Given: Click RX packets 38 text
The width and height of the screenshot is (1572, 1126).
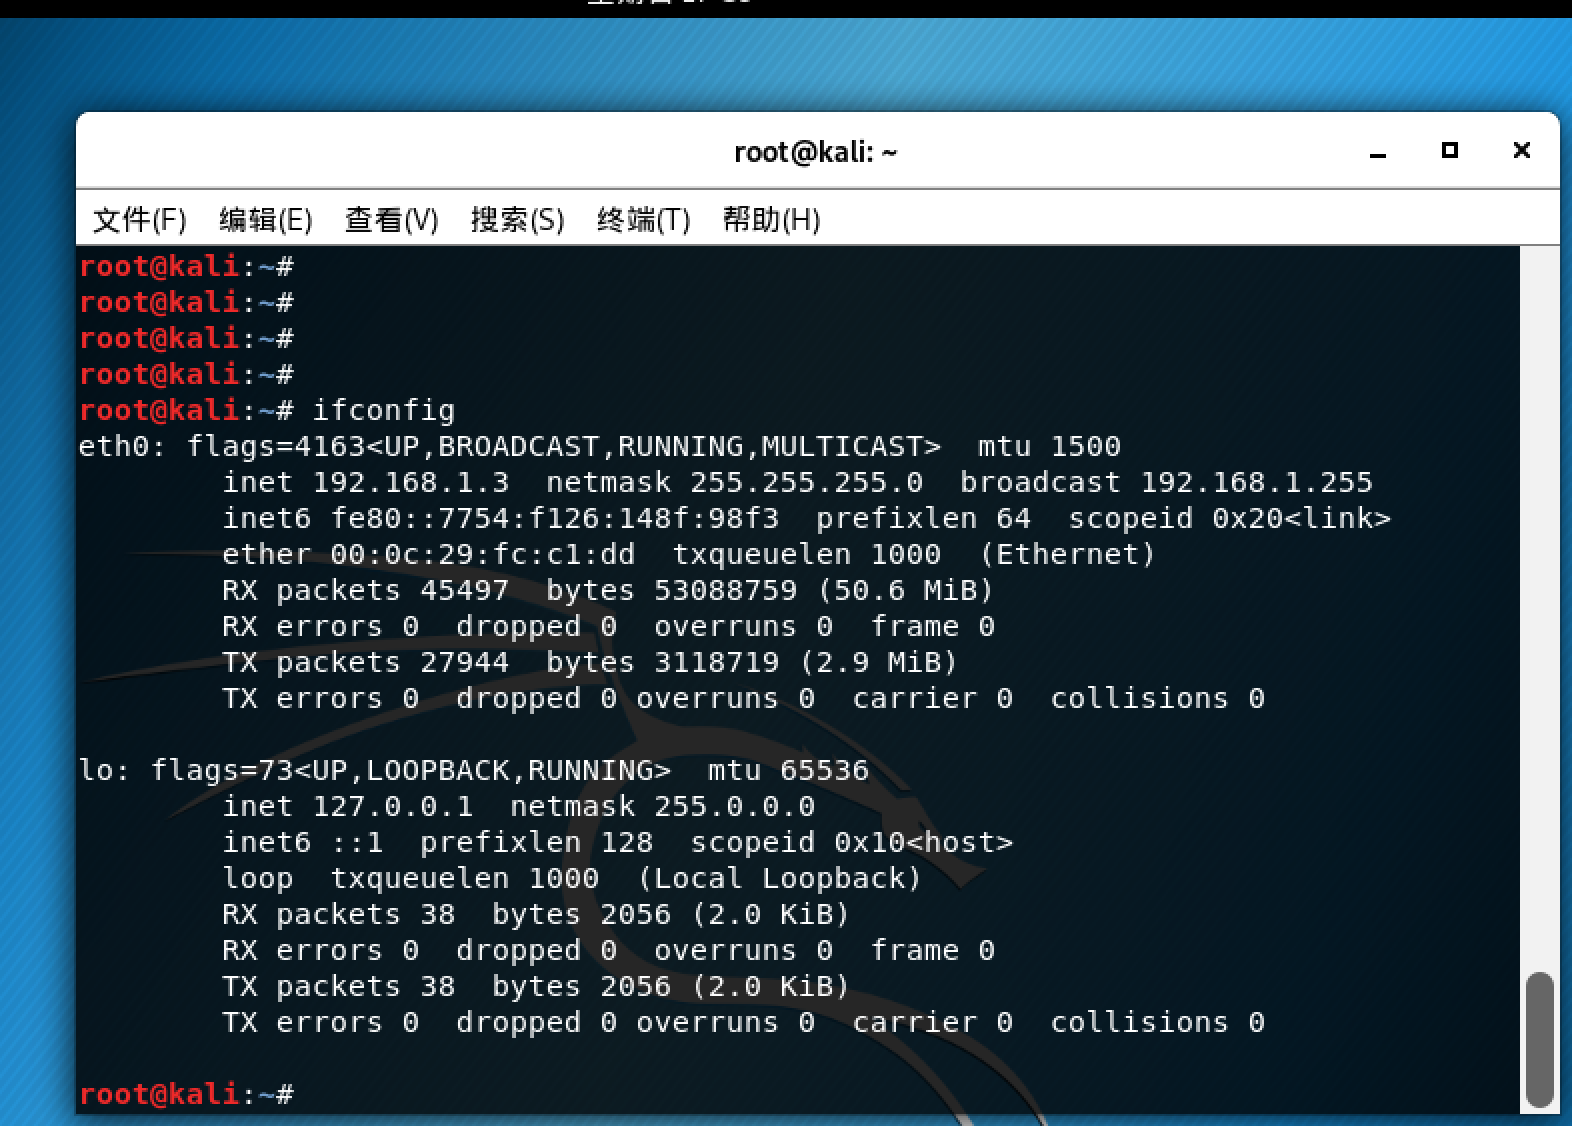Looking at the screenshot, I should point(339,914).
